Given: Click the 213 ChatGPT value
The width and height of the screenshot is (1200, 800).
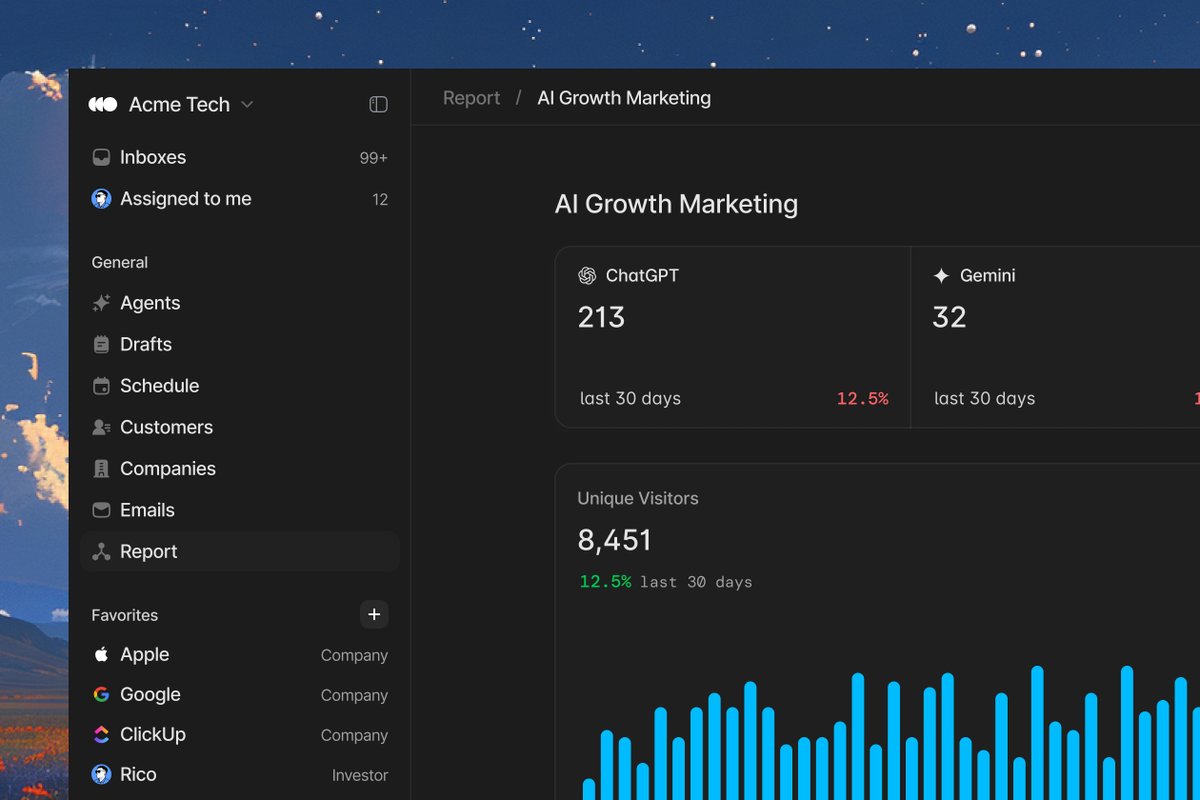Looking at the screenshot, I should pos(601,317).
